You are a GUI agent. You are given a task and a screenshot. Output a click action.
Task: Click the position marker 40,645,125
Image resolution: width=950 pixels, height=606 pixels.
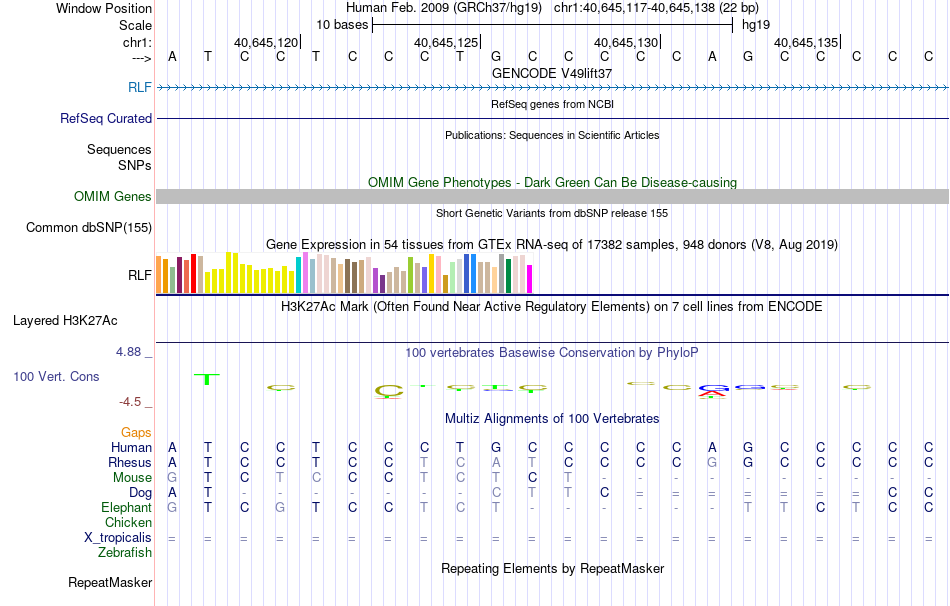tap(446, 42)
